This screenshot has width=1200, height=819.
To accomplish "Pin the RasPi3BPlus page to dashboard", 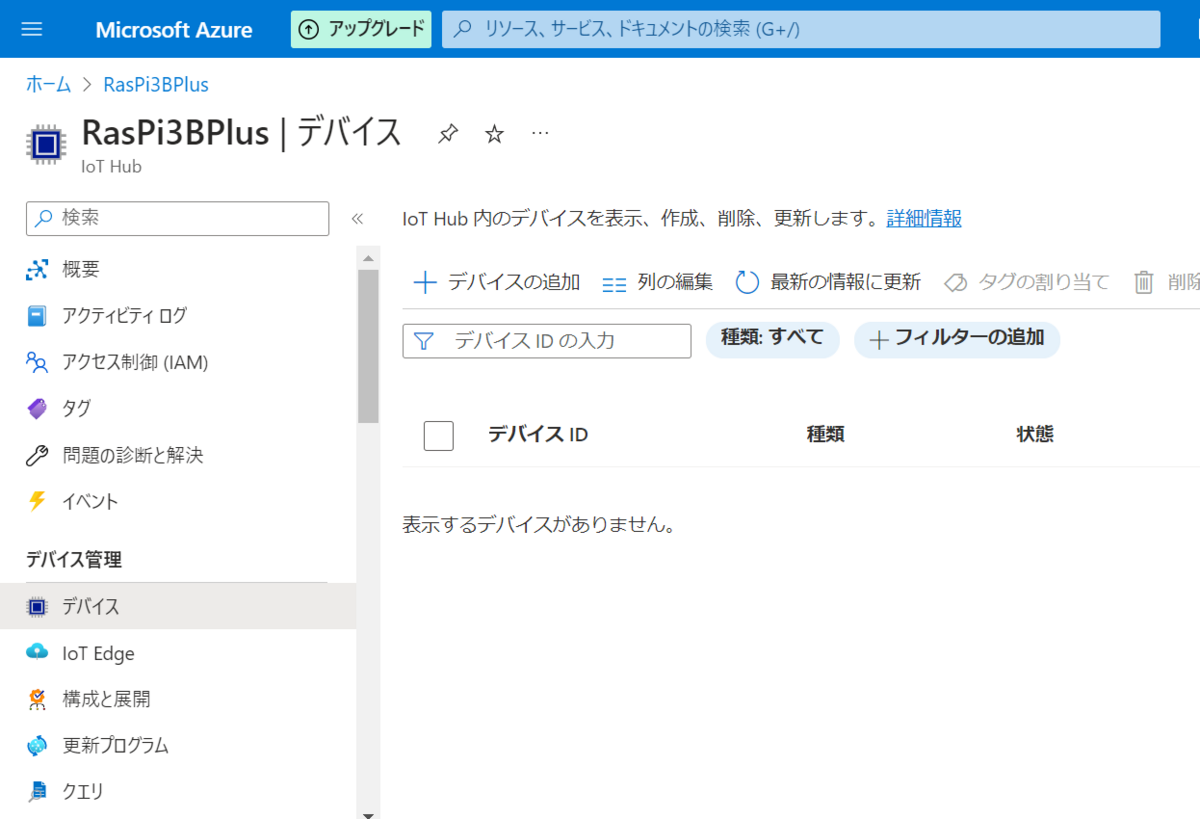I will click(x=448, y=134).
